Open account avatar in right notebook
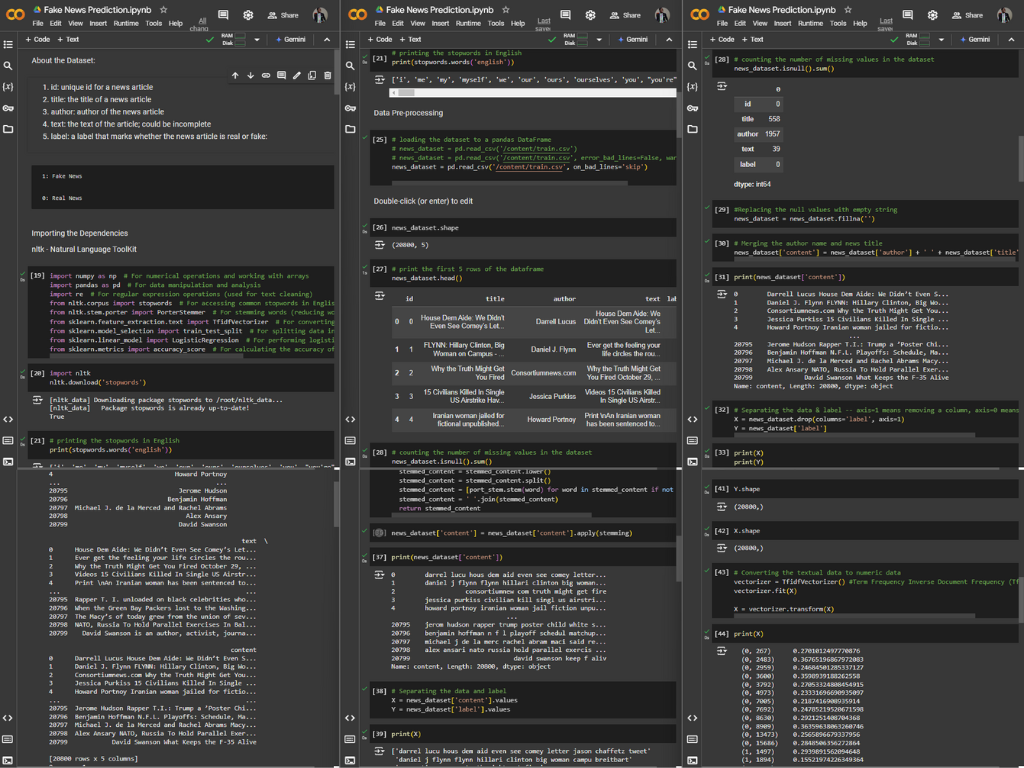This screenshot has width=1024, height=768. (1004, 15)
